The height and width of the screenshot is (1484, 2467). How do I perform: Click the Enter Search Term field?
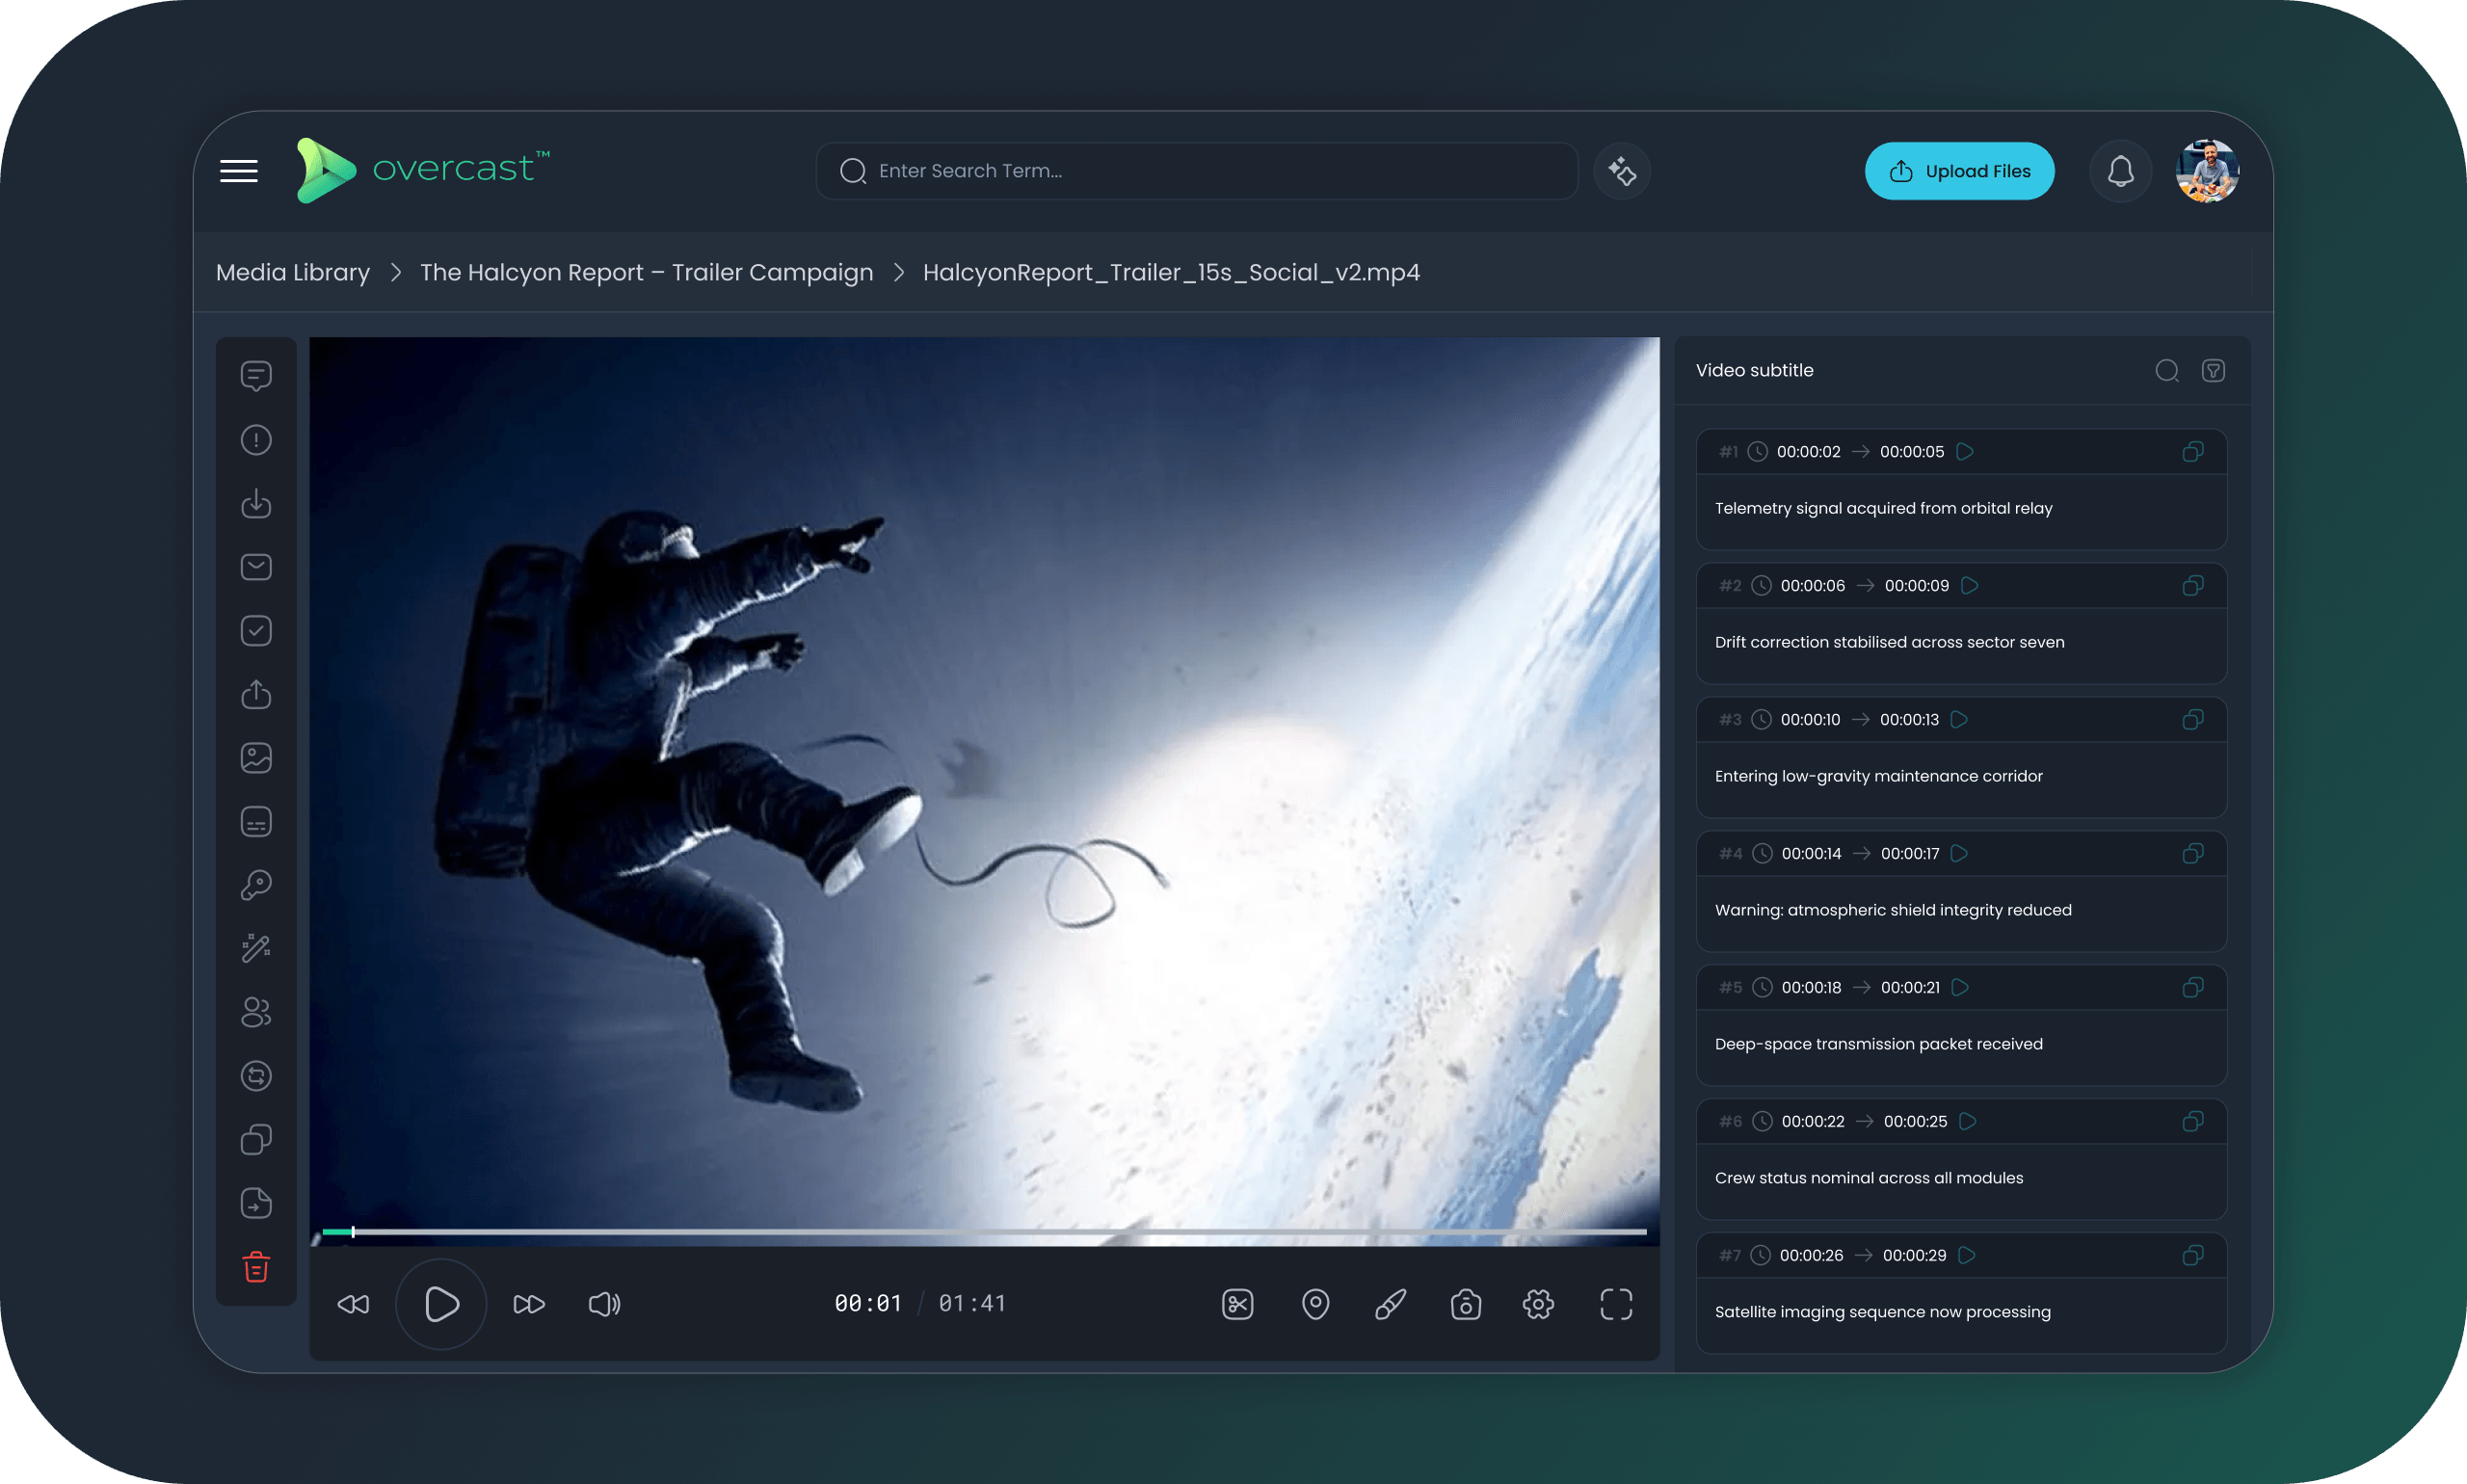click(x=1196, y=171)
